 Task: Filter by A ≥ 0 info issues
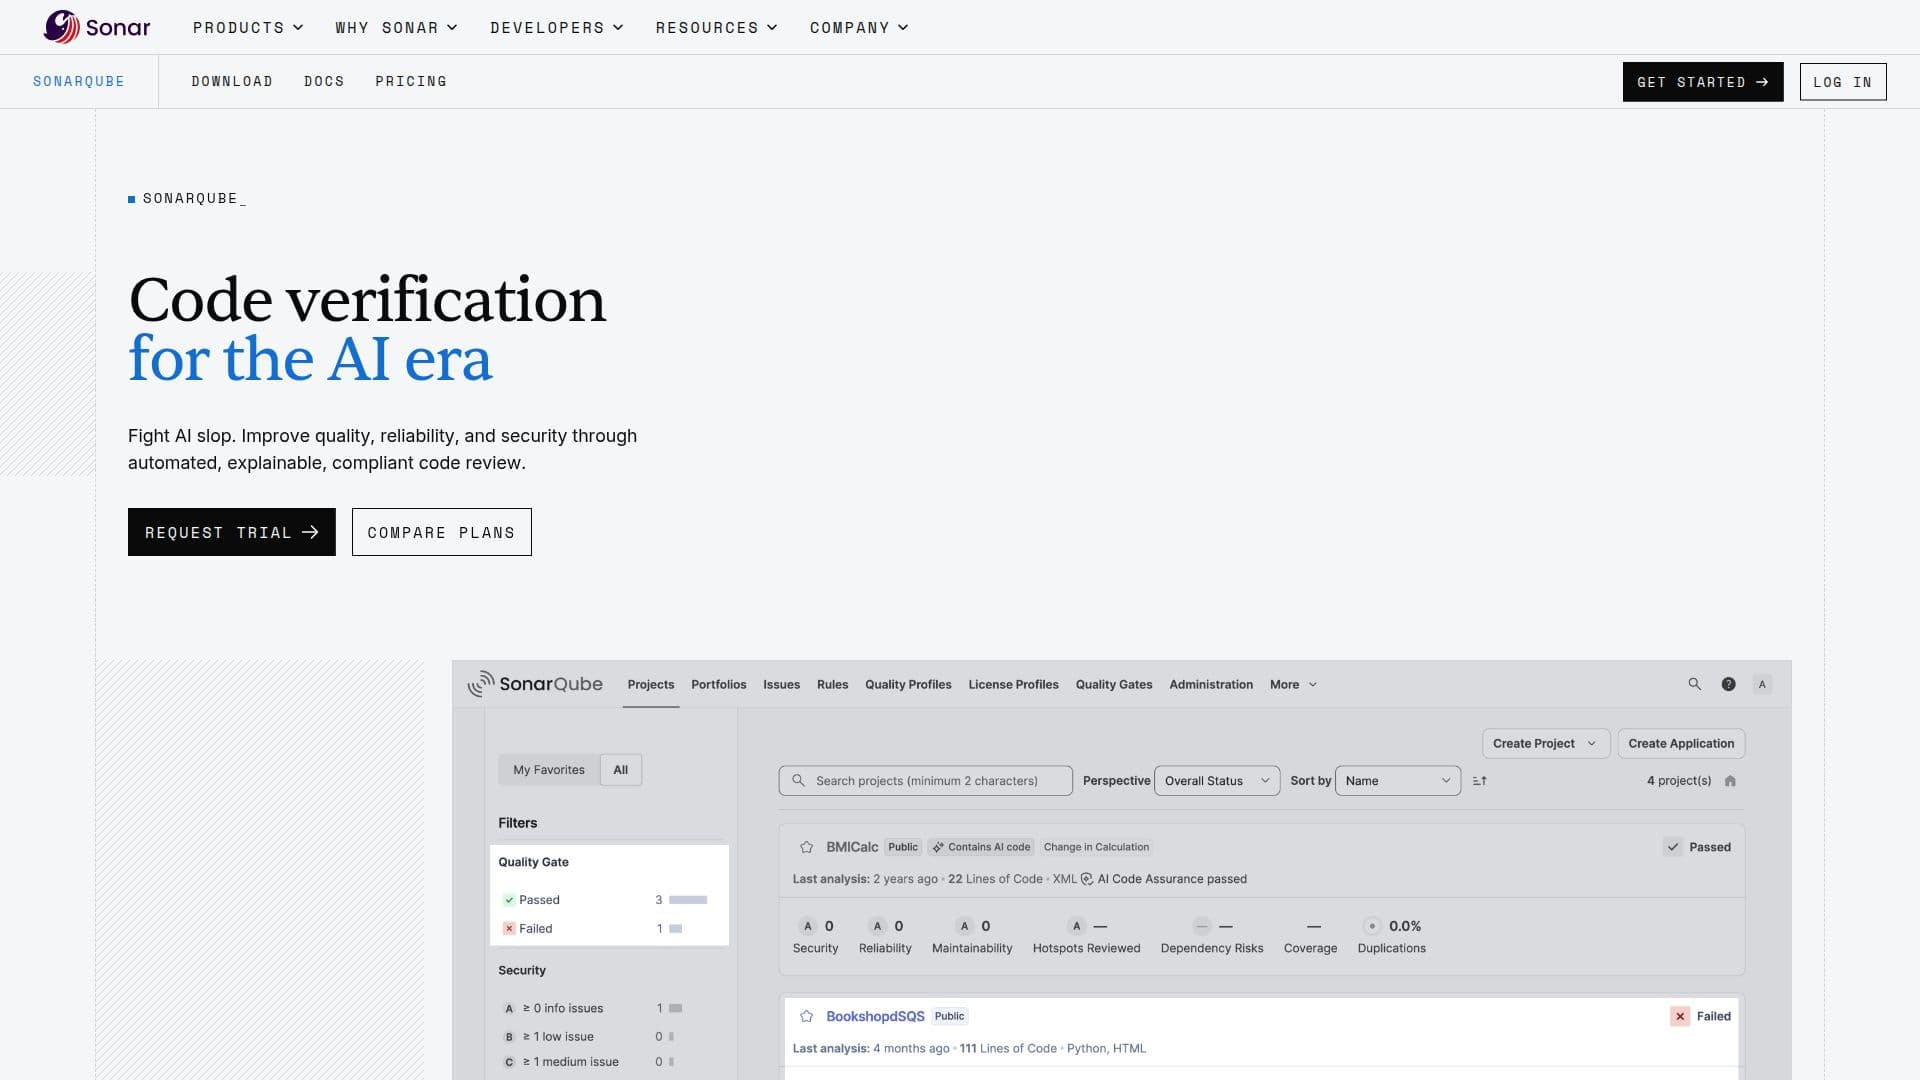pos(594,1008)
